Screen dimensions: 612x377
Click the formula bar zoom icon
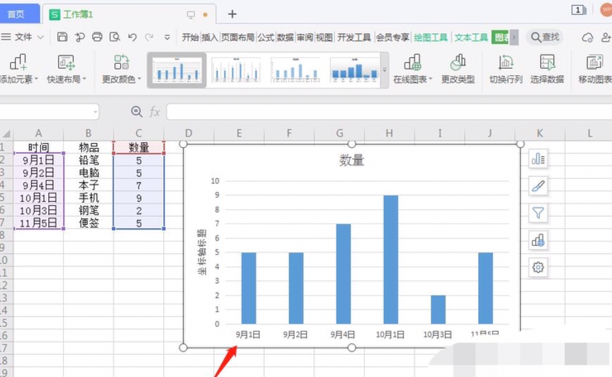(136, 112)
